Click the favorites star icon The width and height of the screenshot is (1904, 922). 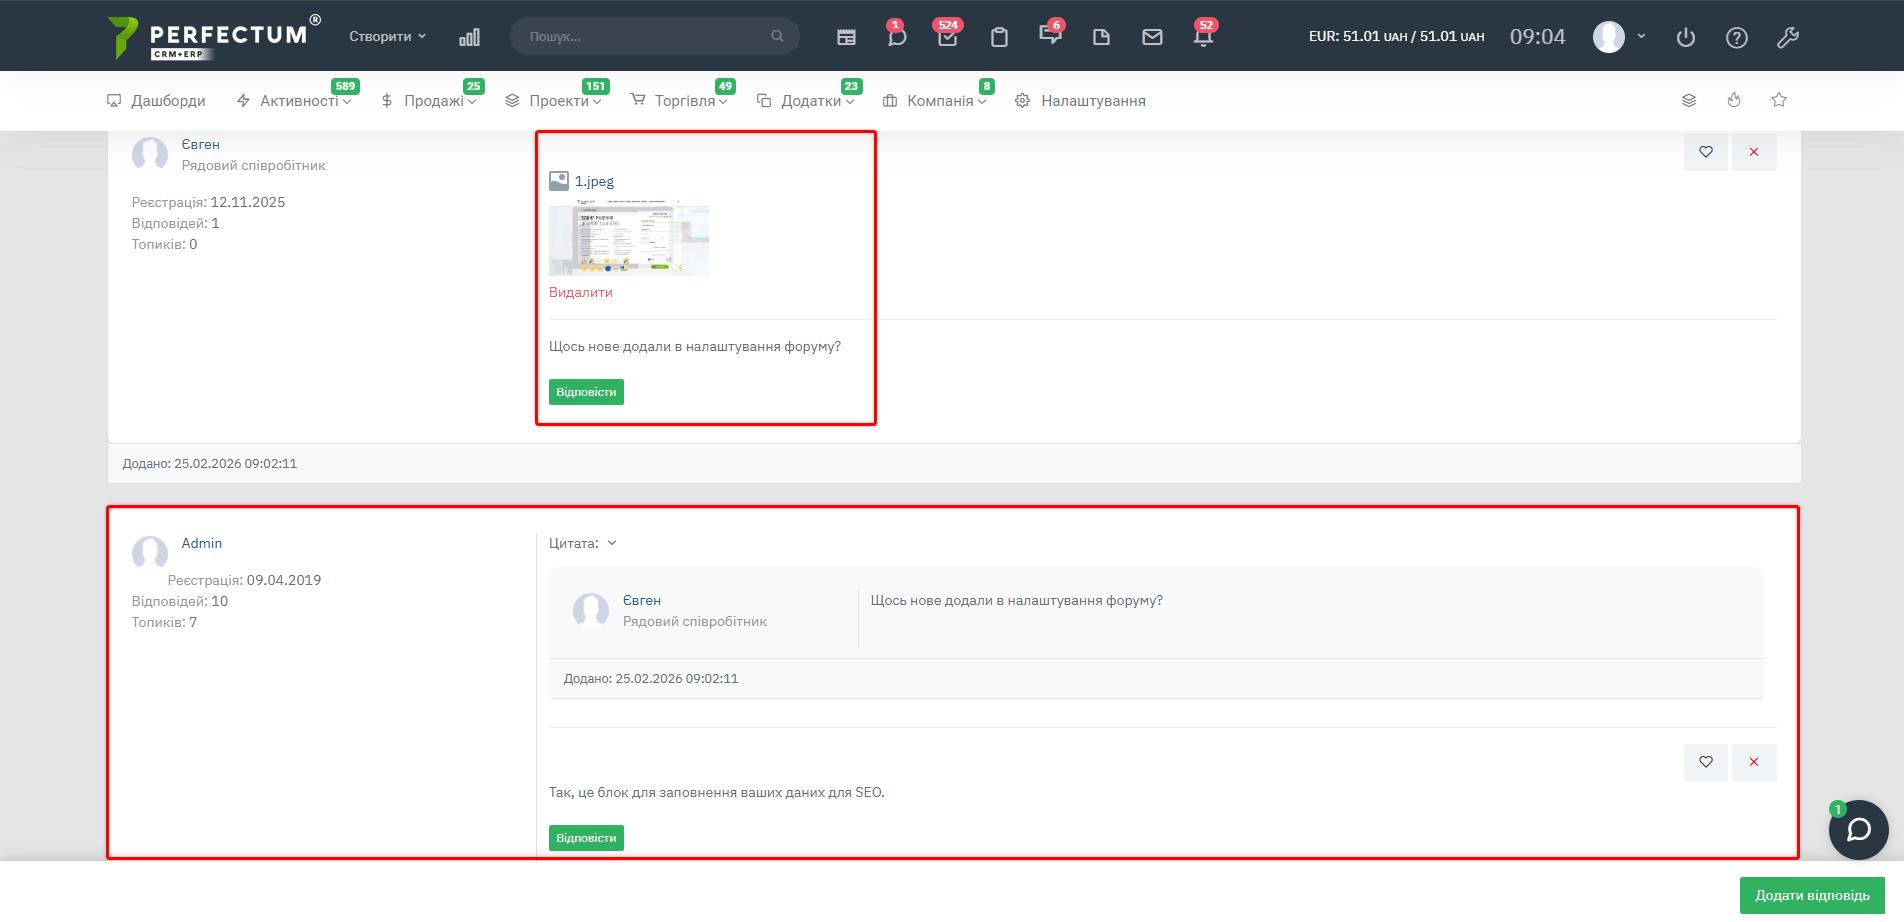[1779, 100]
